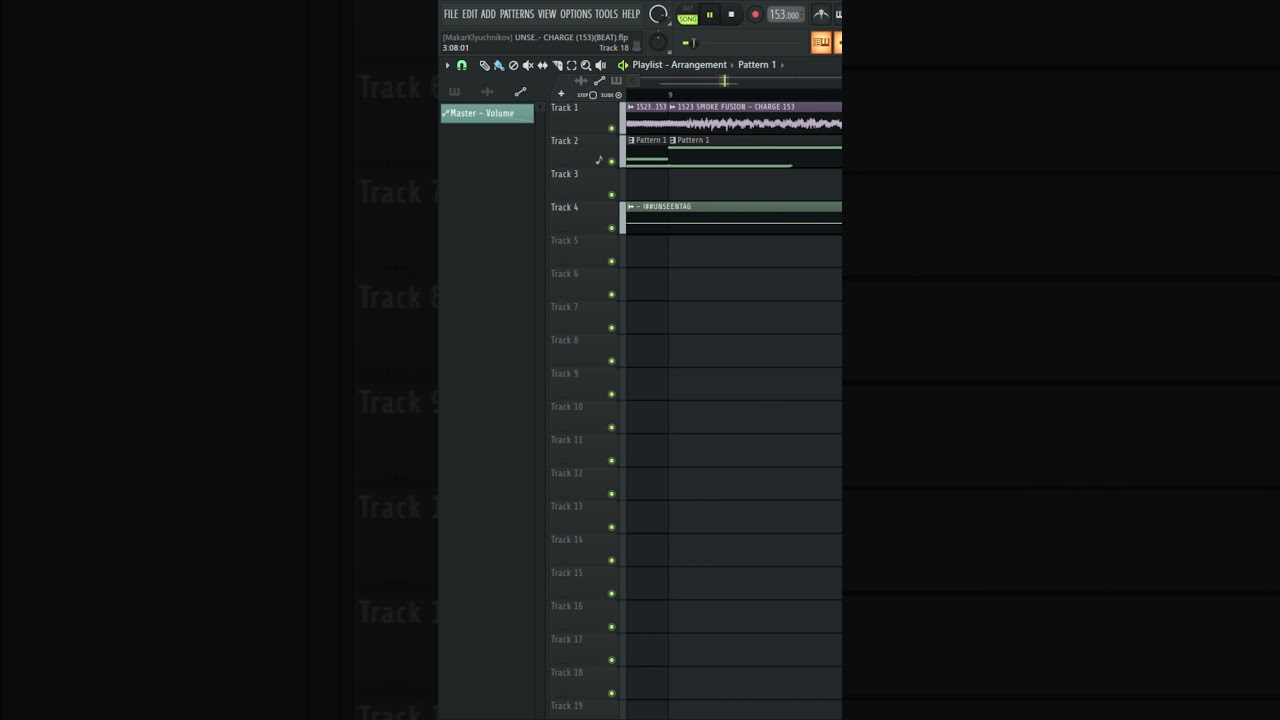Click the master volume knob
The width and height of the screenshot is (1280, 720).
point(658,14)
